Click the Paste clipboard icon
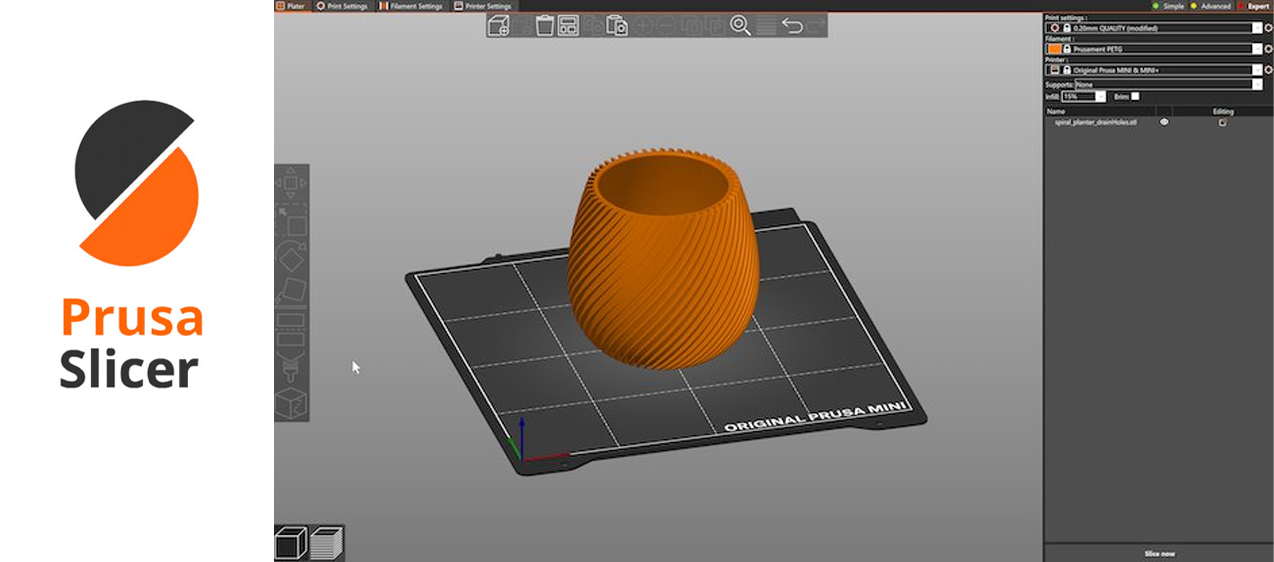Viewport: 1274px width, 562px height. 617,25
